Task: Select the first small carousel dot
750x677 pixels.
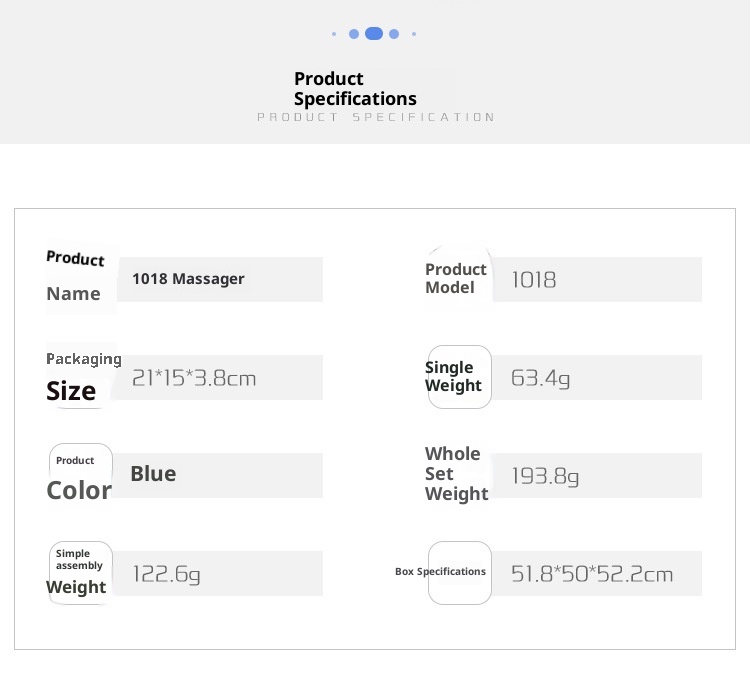Action: click(334, 34)
